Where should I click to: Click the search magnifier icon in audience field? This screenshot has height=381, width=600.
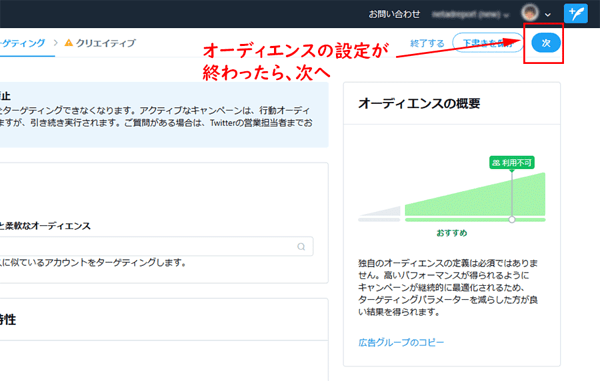click(301, 247)
